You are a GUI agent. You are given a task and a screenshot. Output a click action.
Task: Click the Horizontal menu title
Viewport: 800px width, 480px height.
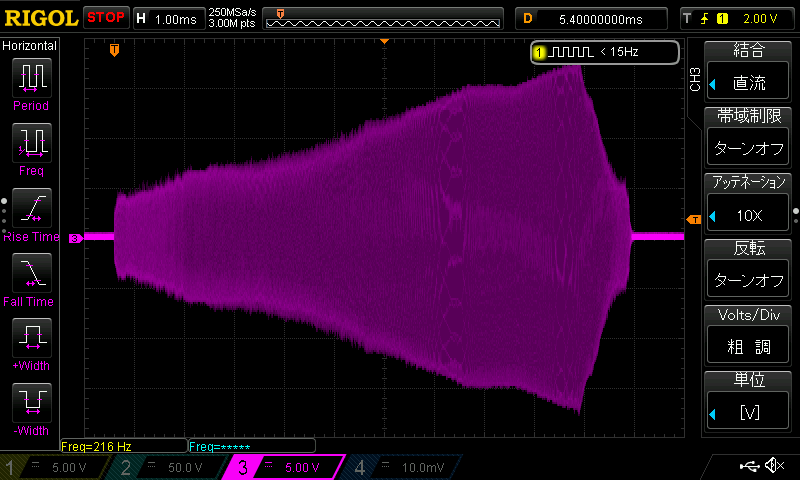30,46
